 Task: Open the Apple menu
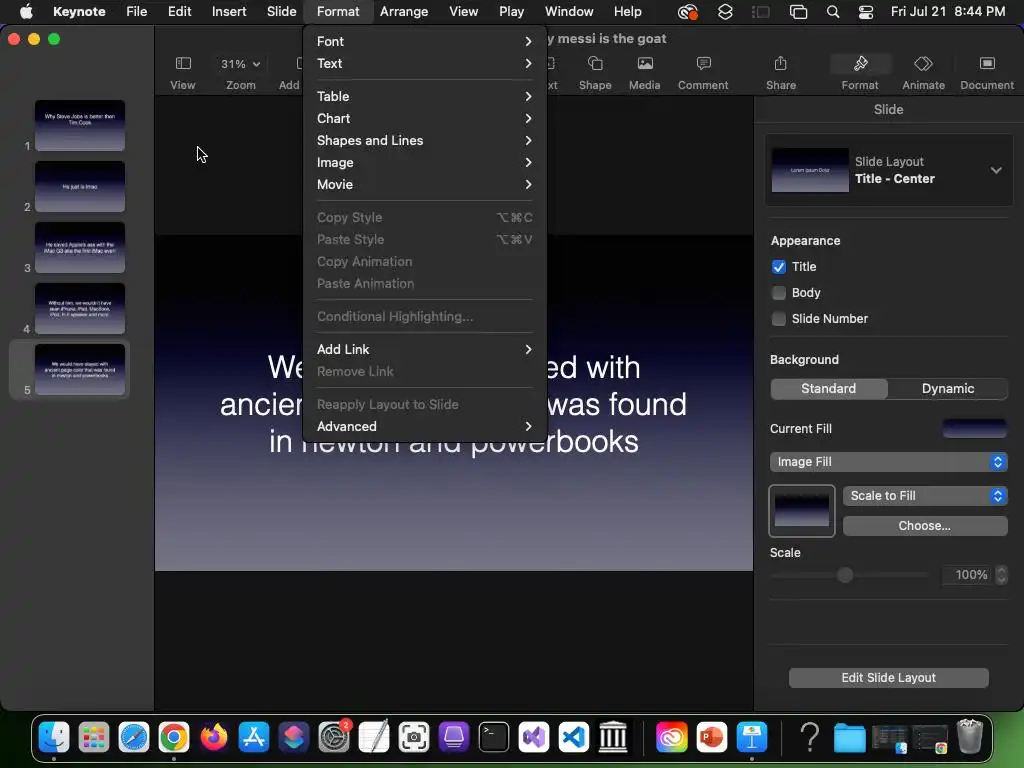tap(26, 12)
